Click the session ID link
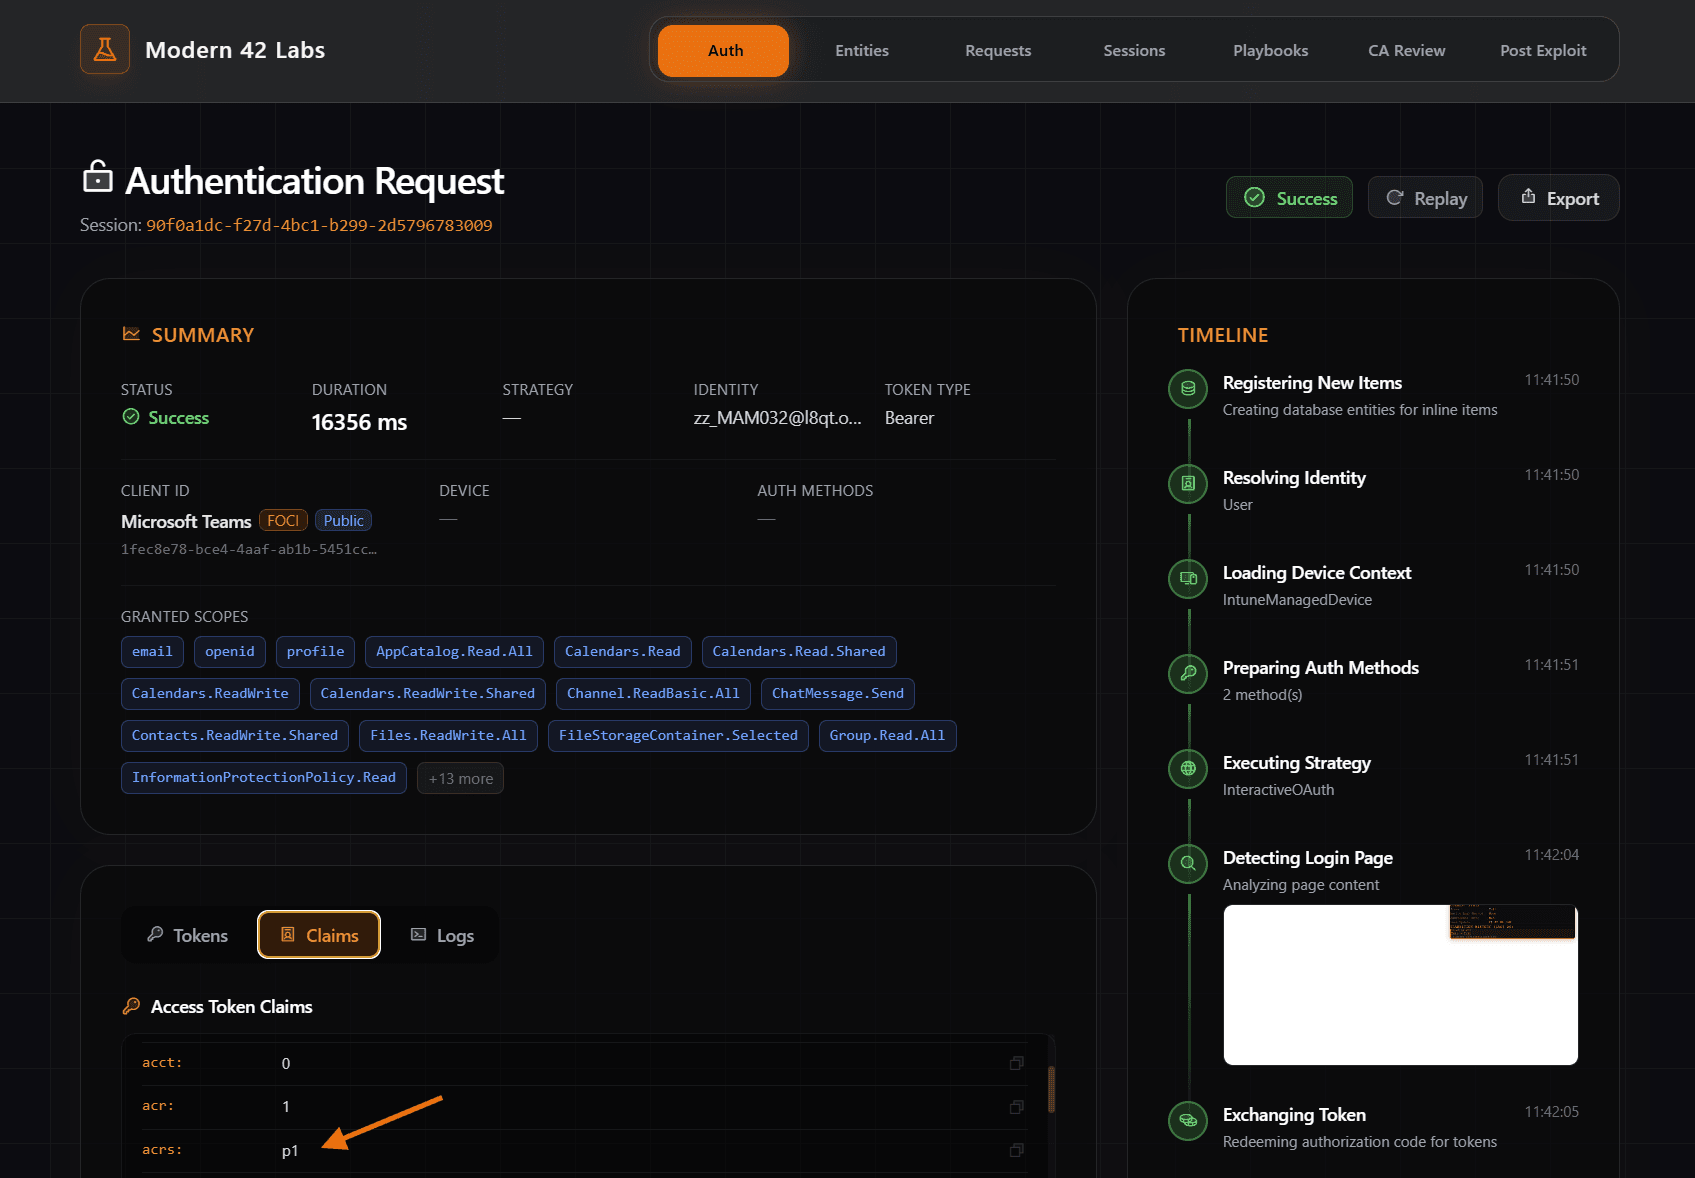 319,225
